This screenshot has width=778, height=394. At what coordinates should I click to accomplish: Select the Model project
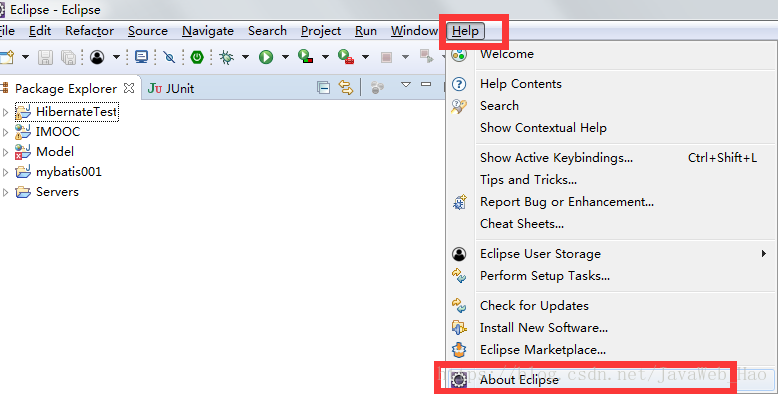55,151
